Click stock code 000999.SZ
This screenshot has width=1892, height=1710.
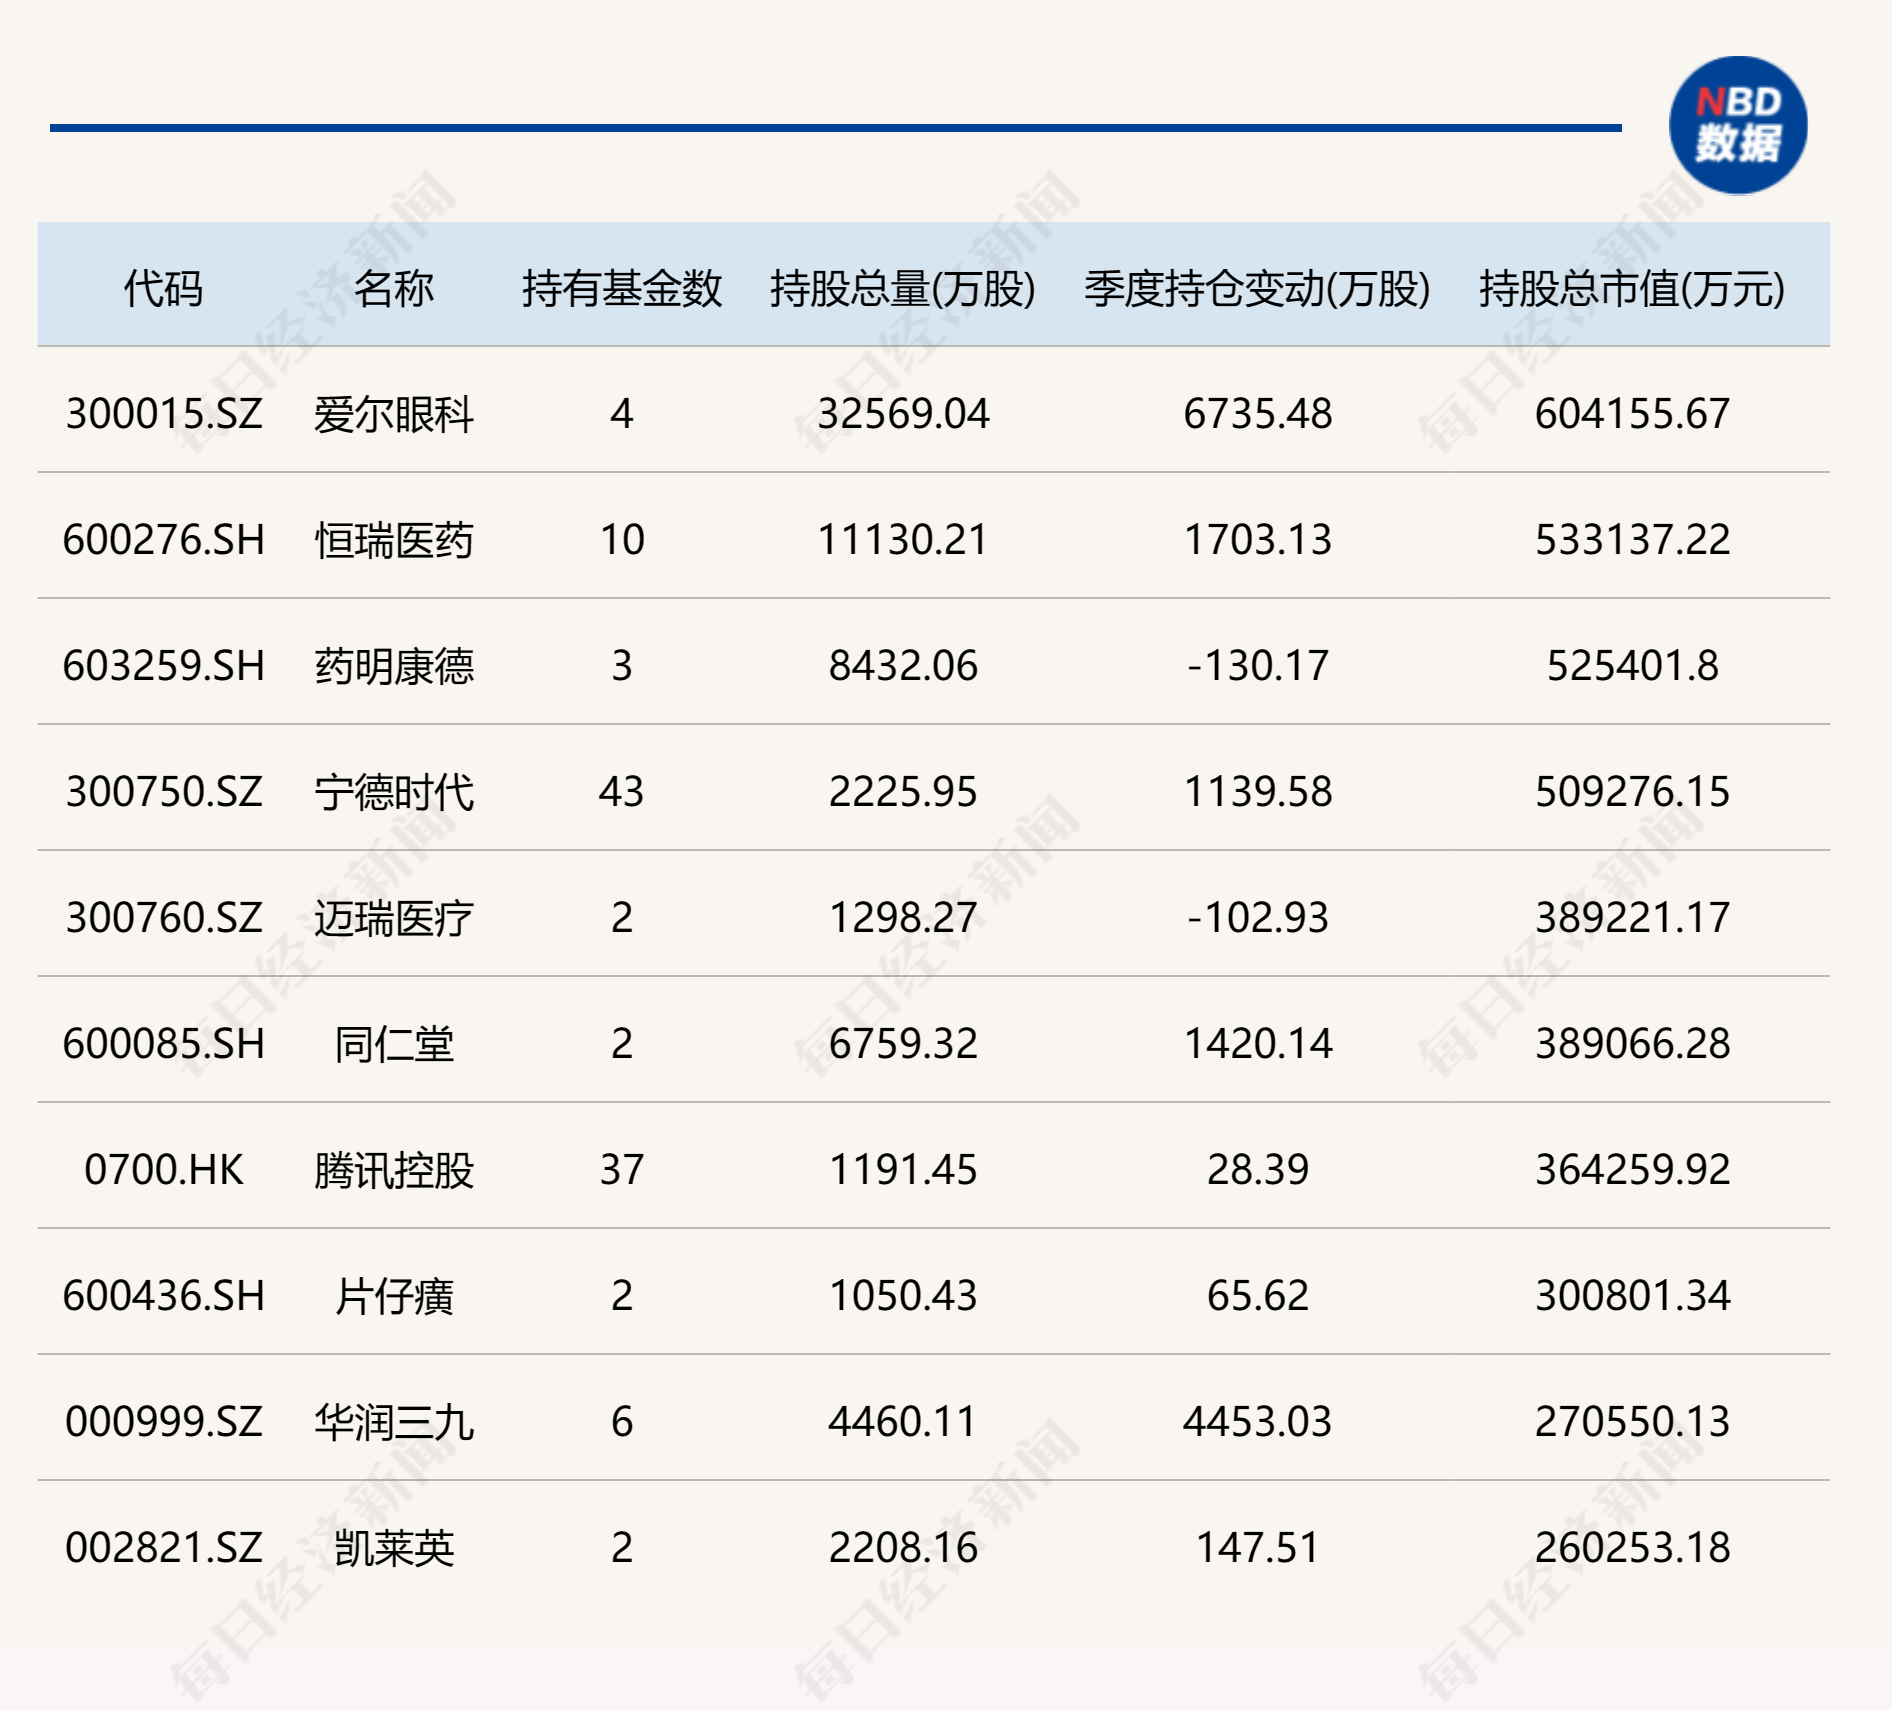[x=164, y=1422]
